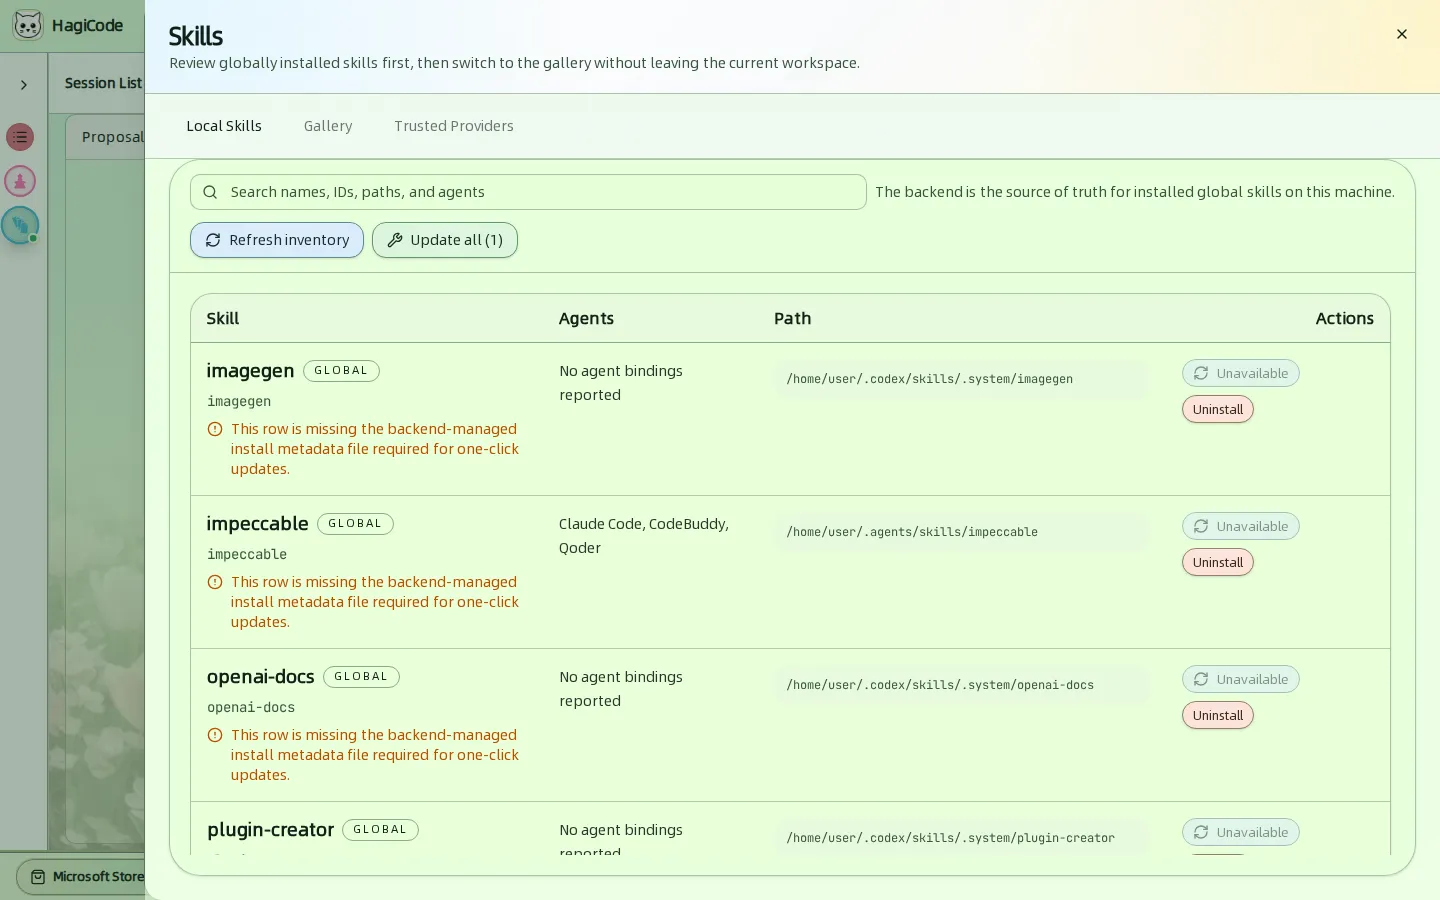
Task: Select the imagegen skill path text
Action: click(930, 379)
